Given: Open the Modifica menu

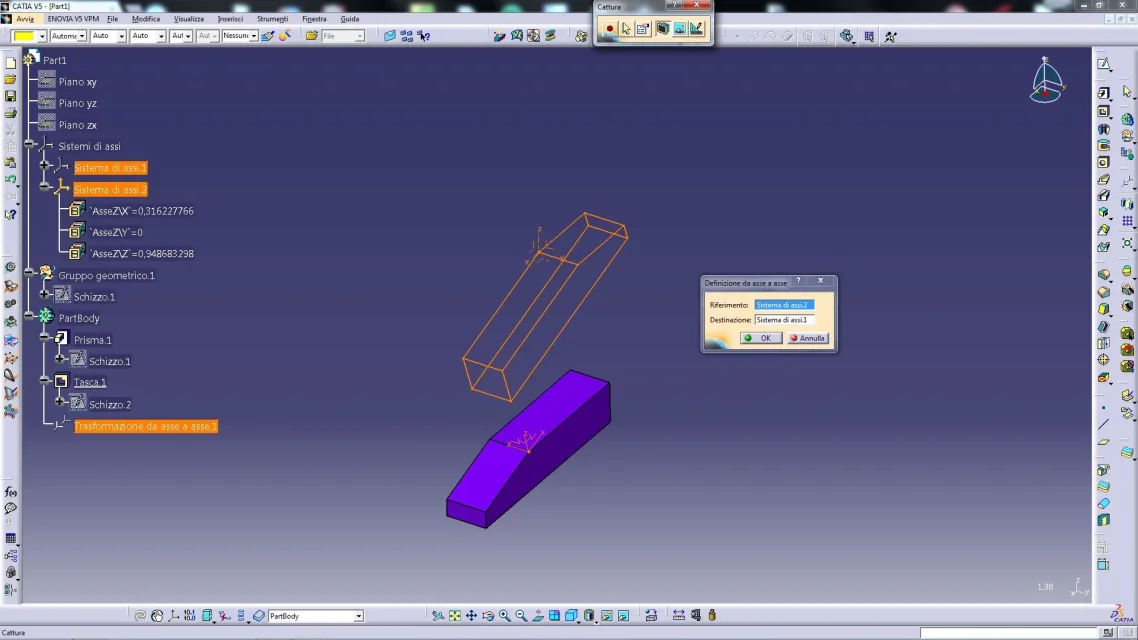Looking at the screenshot, I should [x=146, y=19].
